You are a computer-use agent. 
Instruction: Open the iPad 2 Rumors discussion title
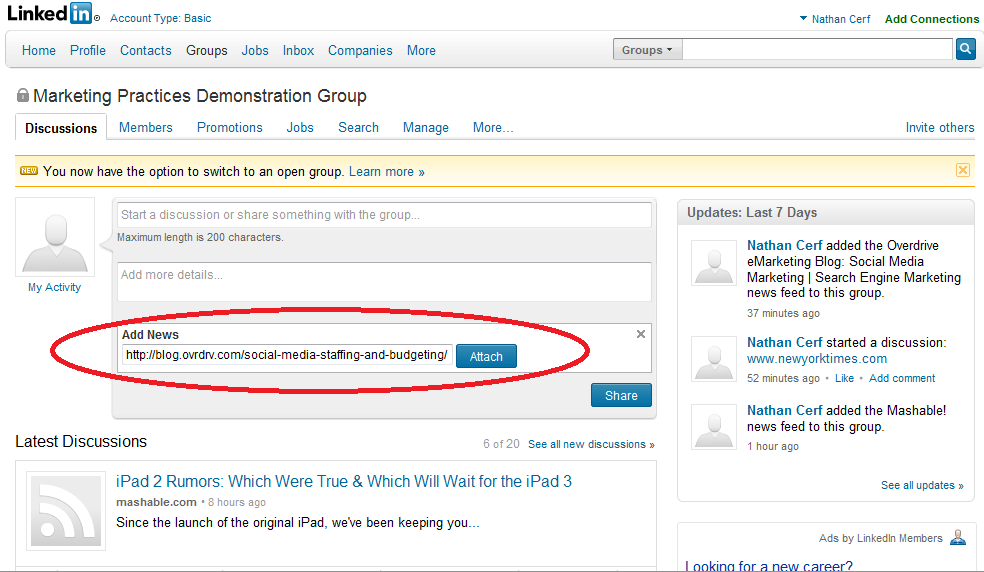click(x=344, y=481)
